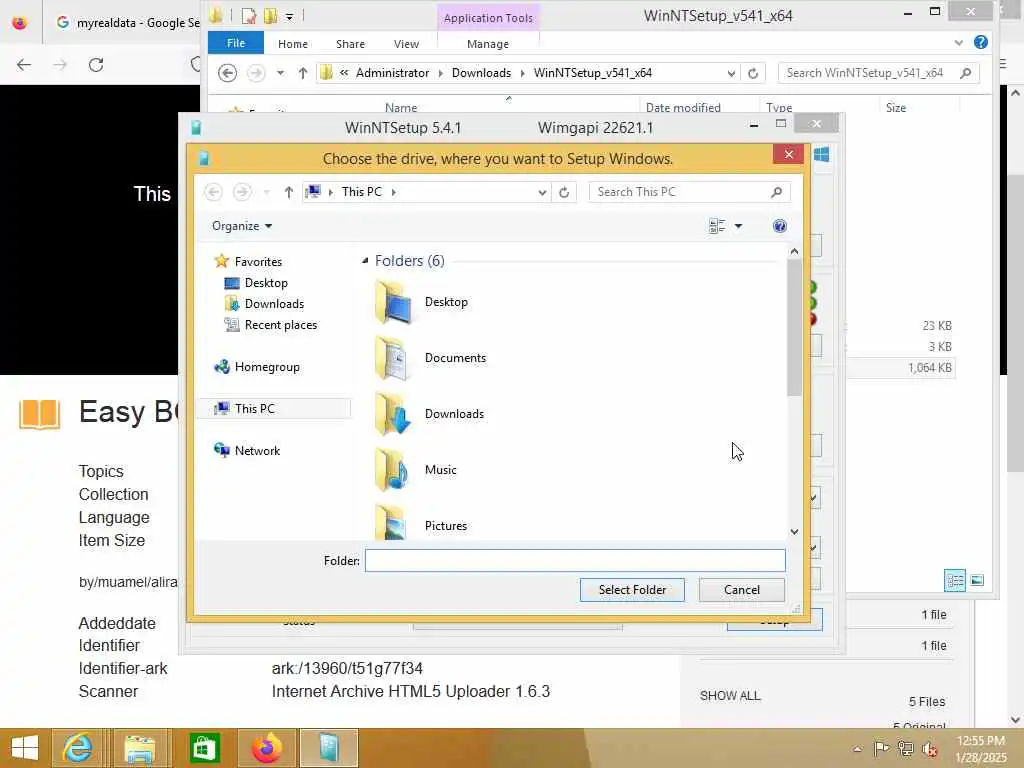Click the change view icon in the dialog

tap(717, 226)
